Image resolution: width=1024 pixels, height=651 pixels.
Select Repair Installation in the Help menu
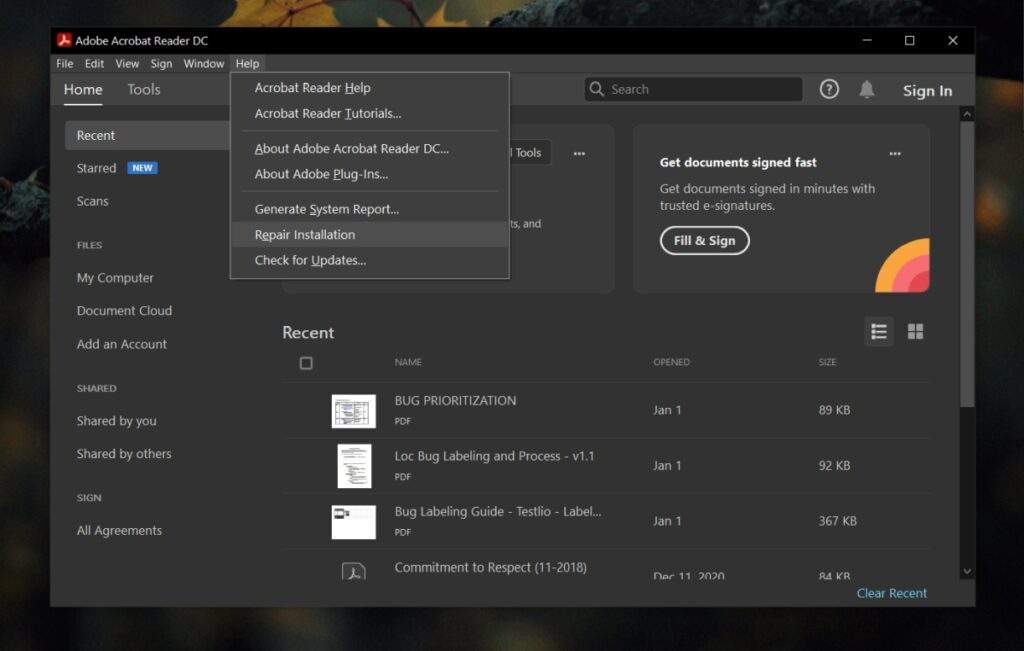(303, 234)
